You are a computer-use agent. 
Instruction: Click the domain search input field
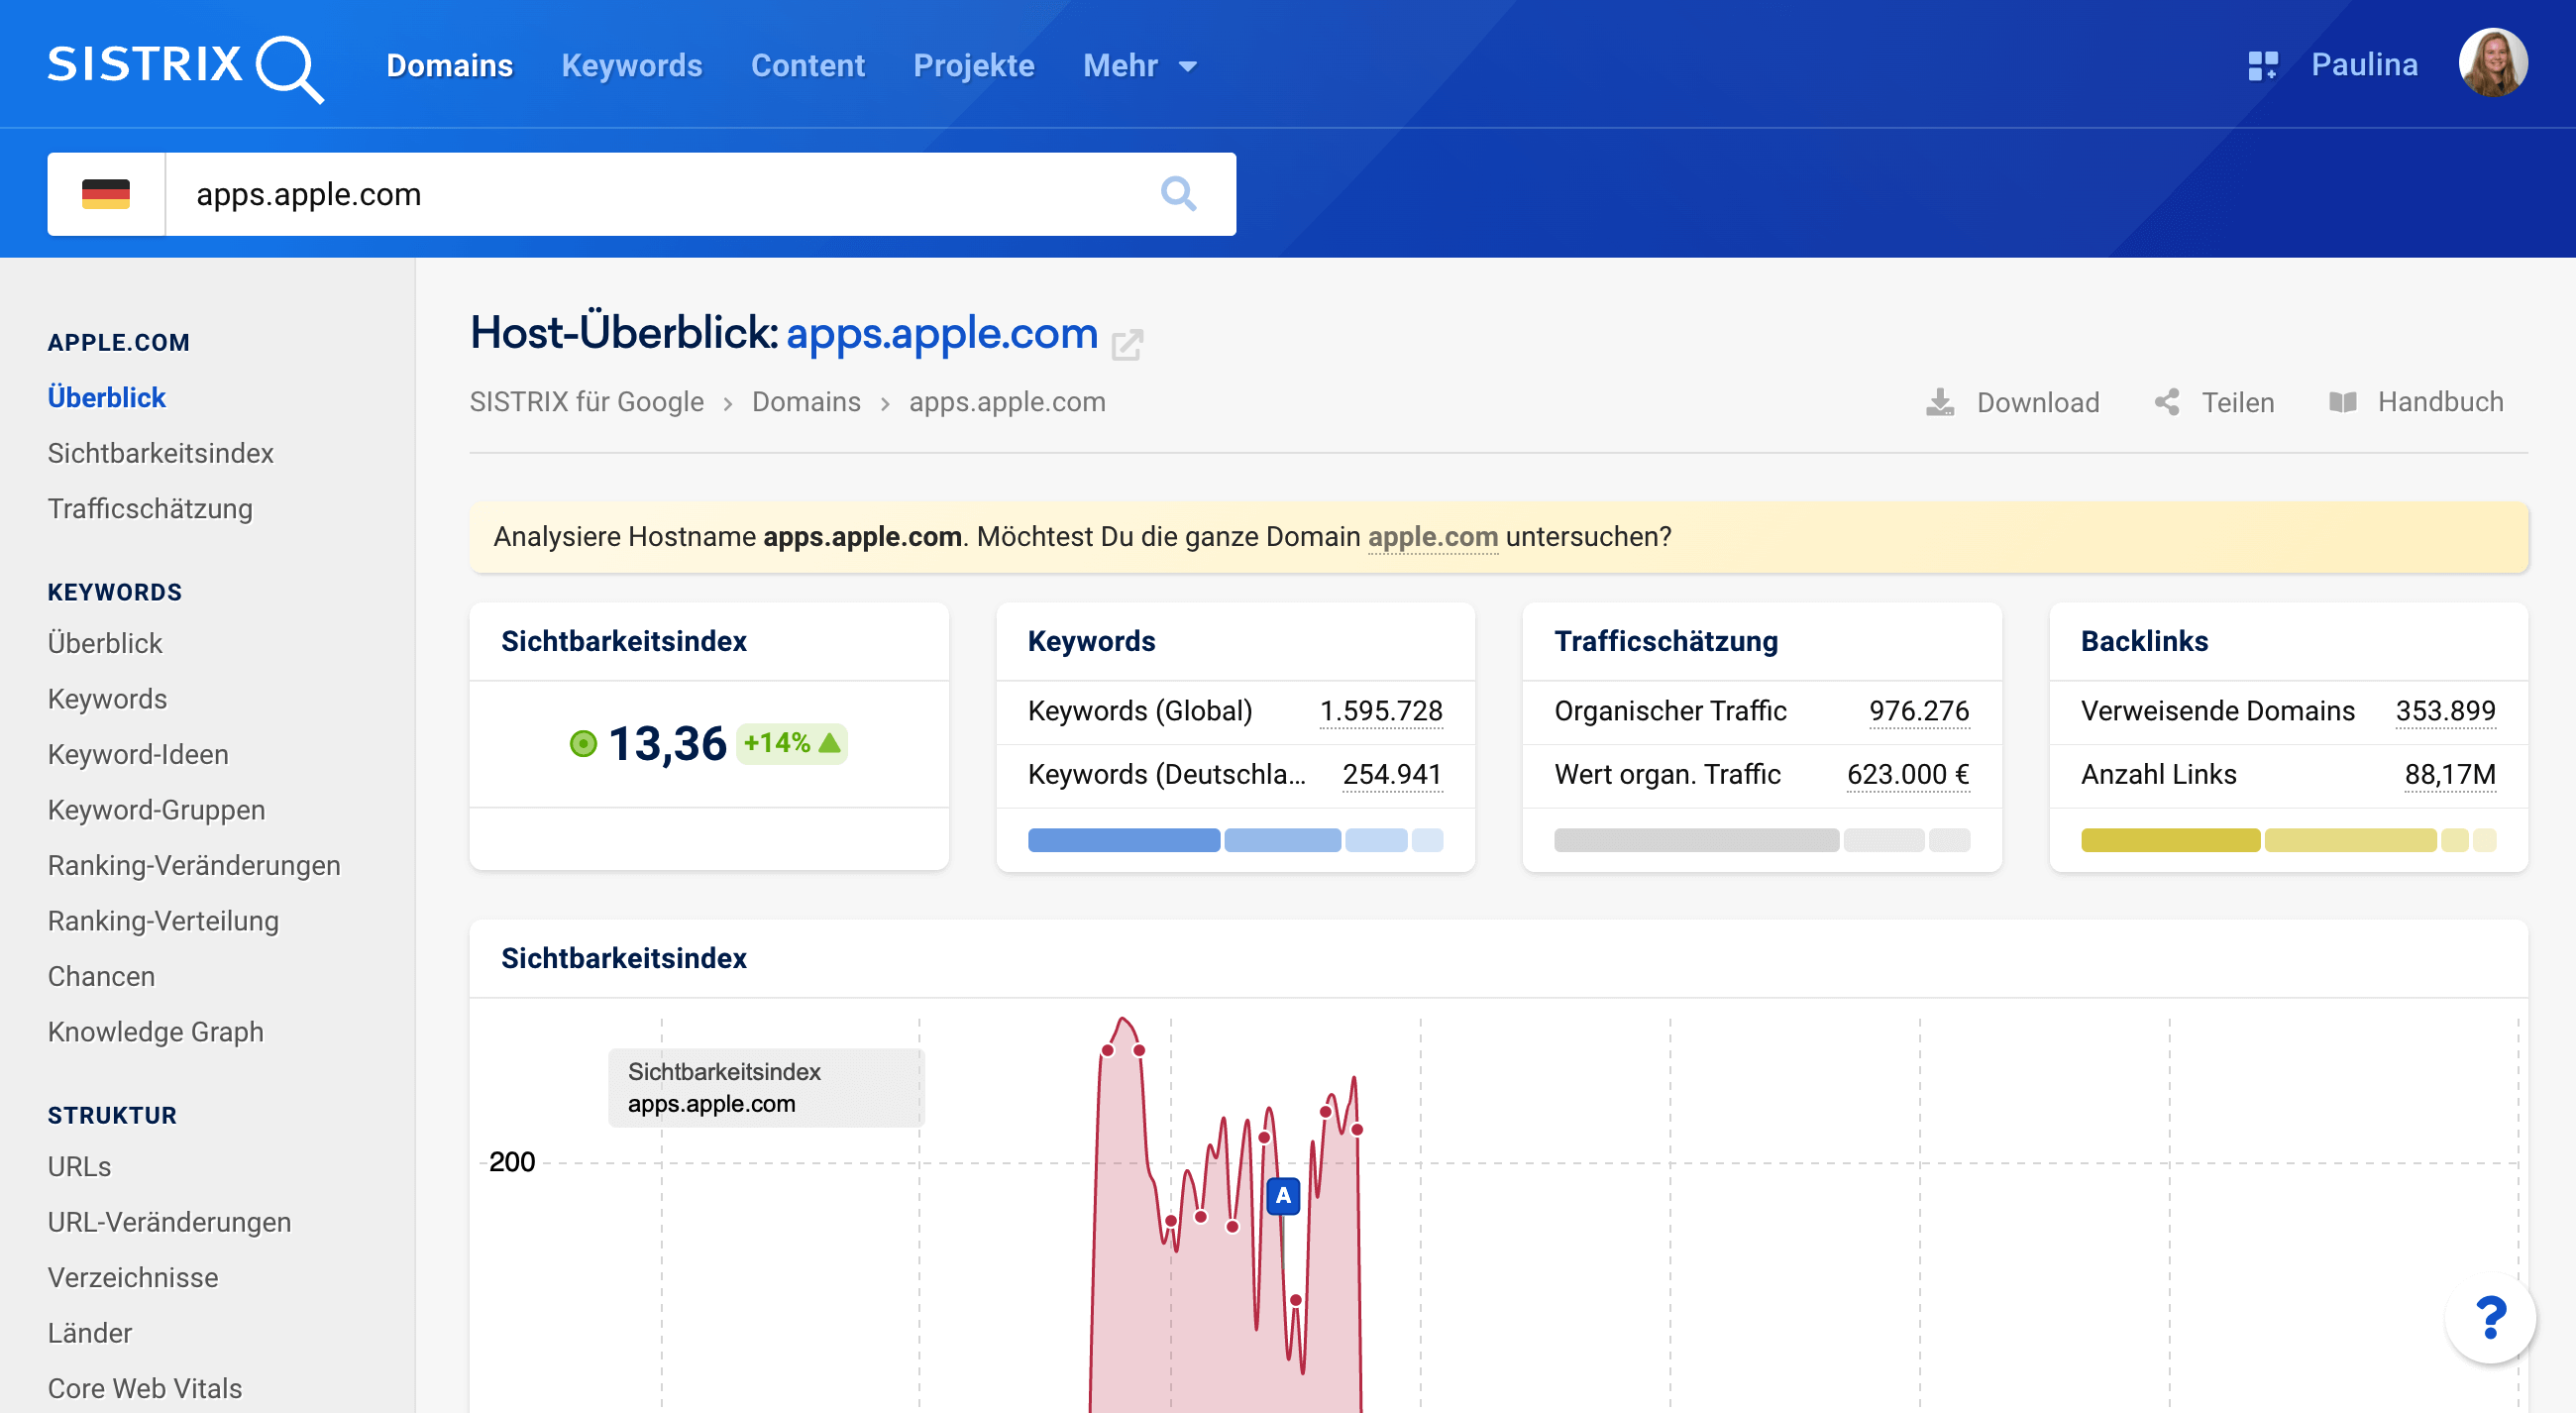(x=660, y=193)
